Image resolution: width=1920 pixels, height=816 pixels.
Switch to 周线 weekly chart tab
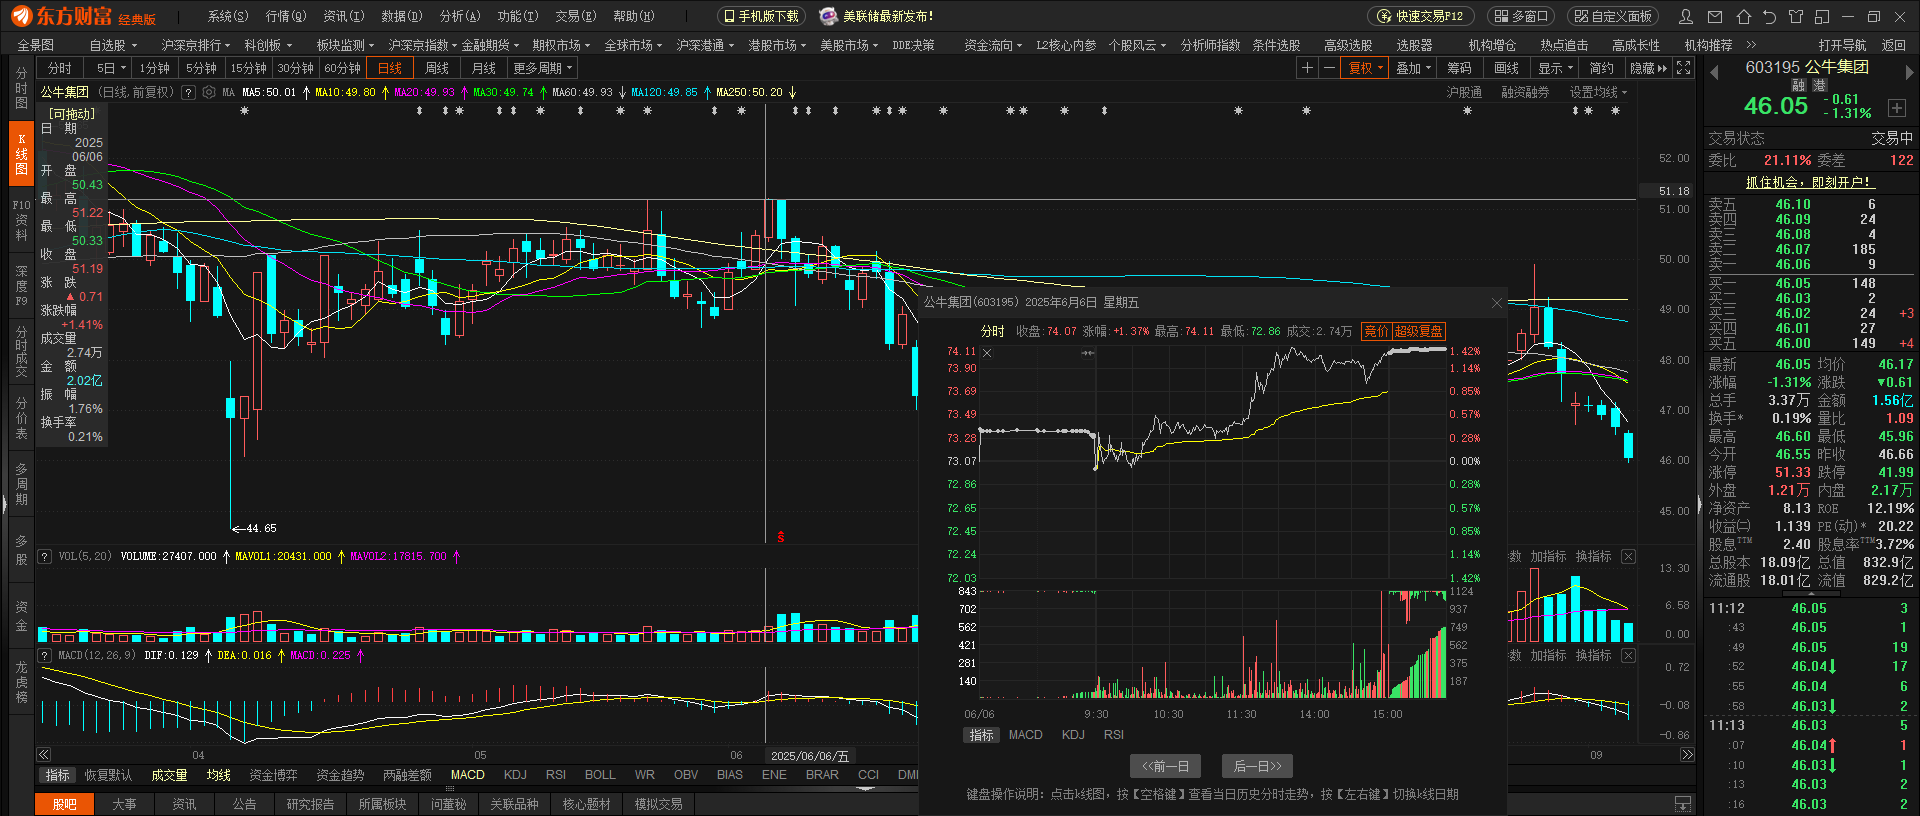437,68
